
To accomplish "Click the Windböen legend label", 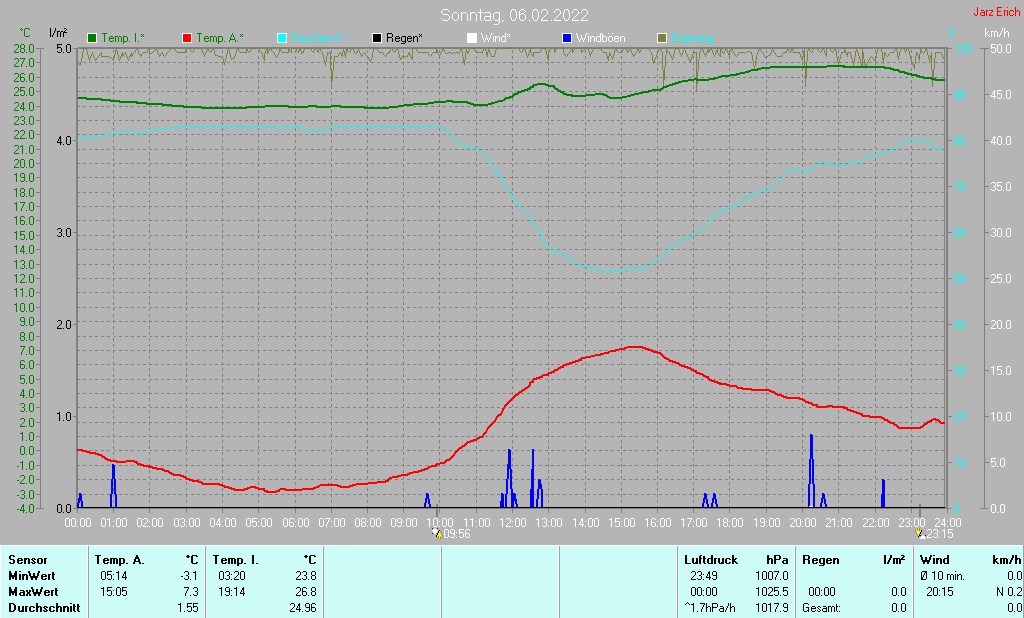I will (x=602, y=38).
